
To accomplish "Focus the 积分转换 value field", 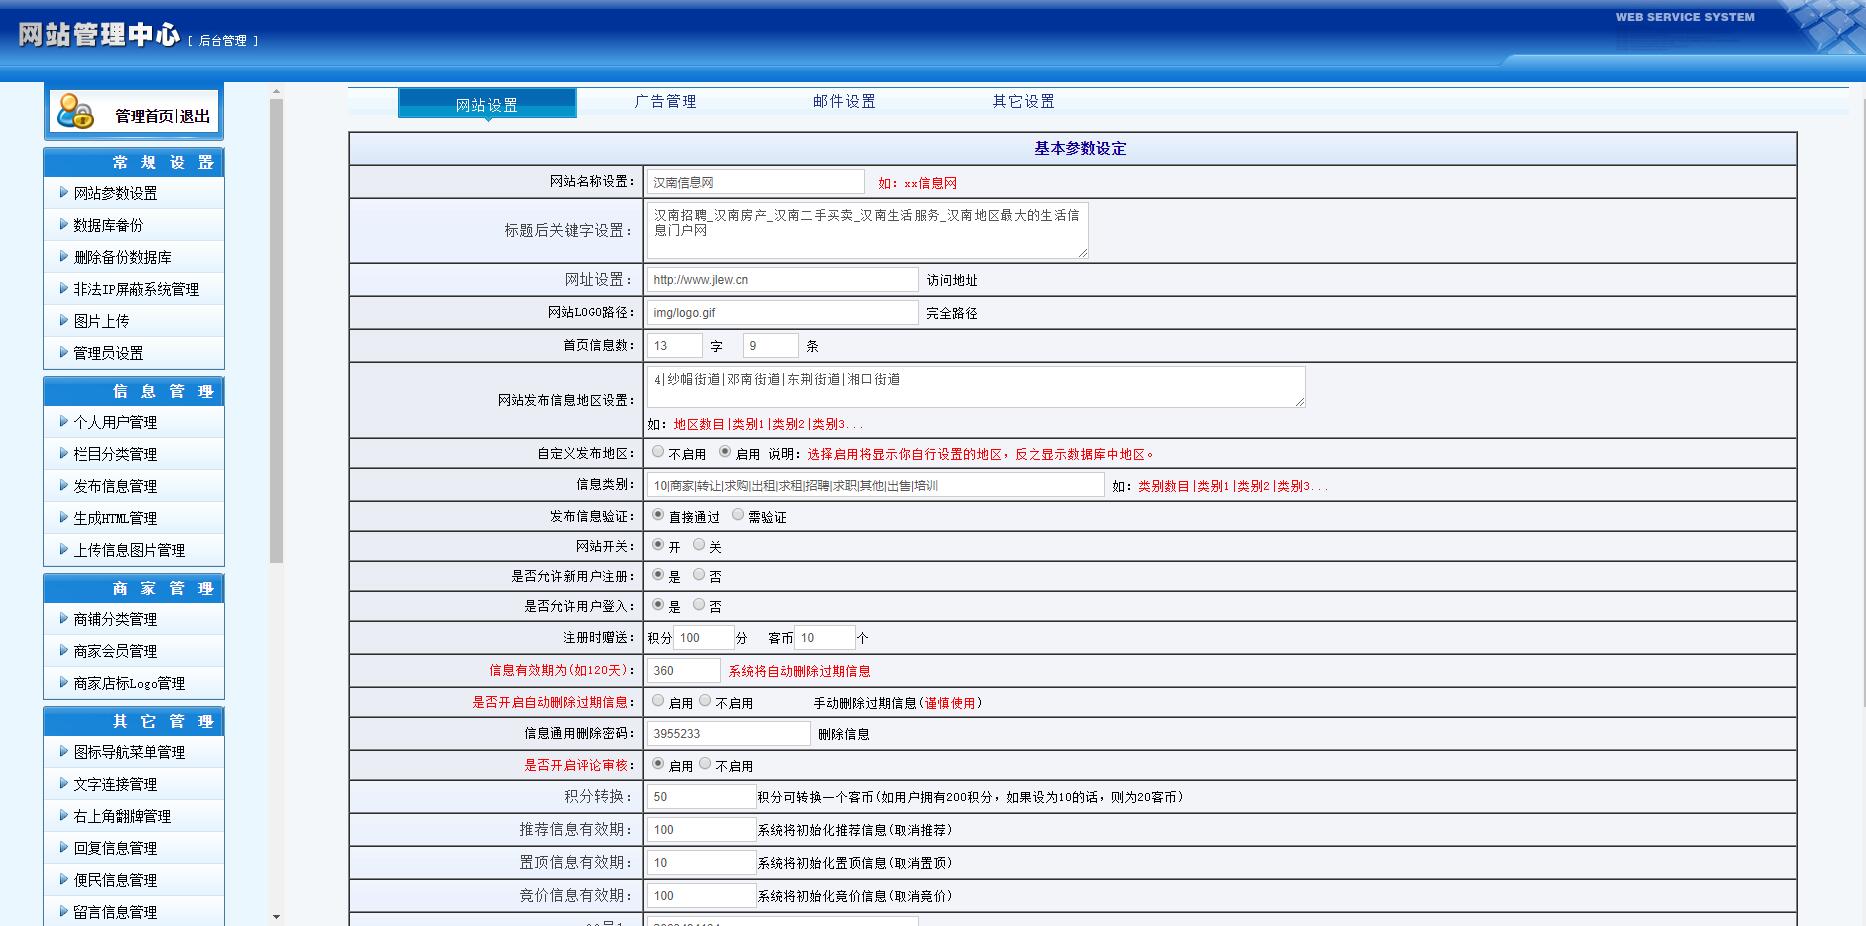I will 701,797.
